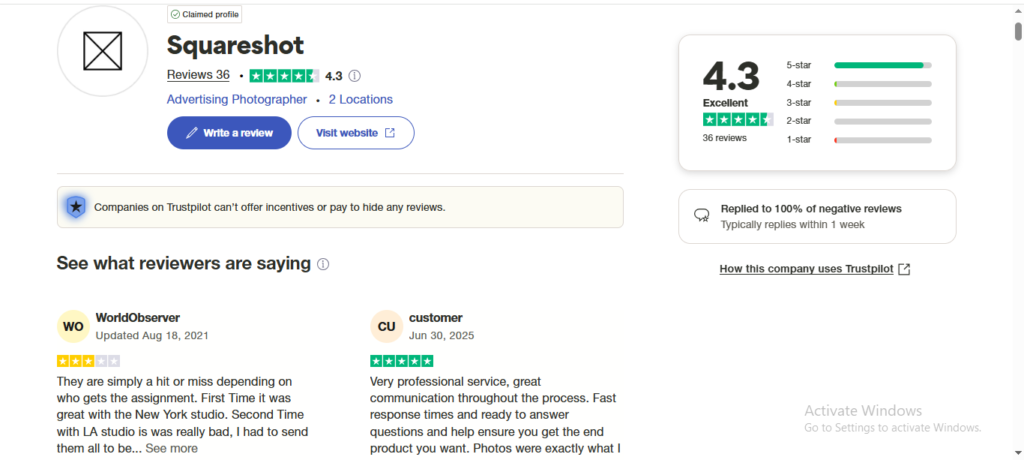
Task: Expand WorldObserver review with See more
Action: point(172,448)
